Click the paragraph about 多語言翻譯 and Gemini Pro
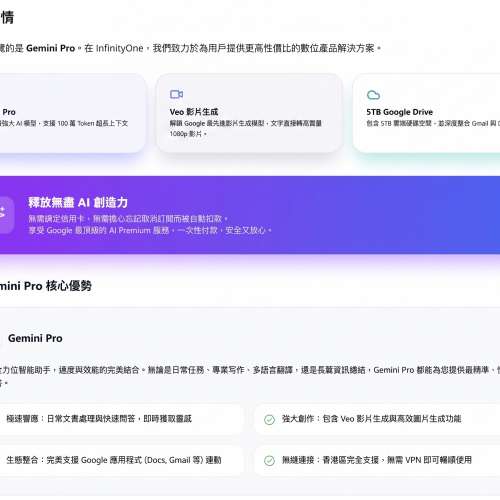The image size is (500, 500). 250,376
